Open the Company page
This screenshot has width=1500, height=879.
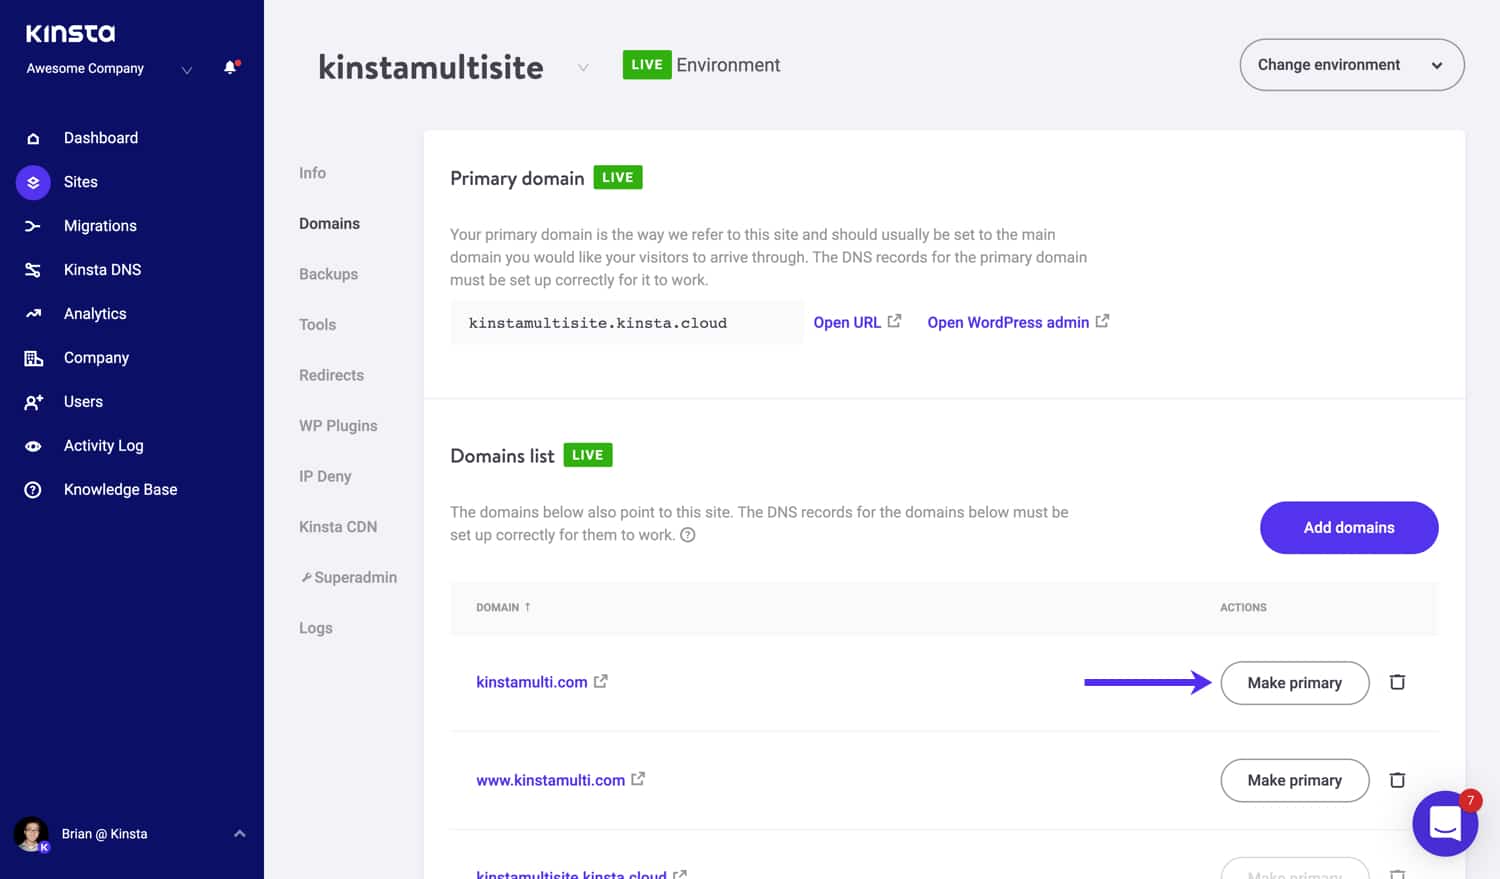click(96, 358)
